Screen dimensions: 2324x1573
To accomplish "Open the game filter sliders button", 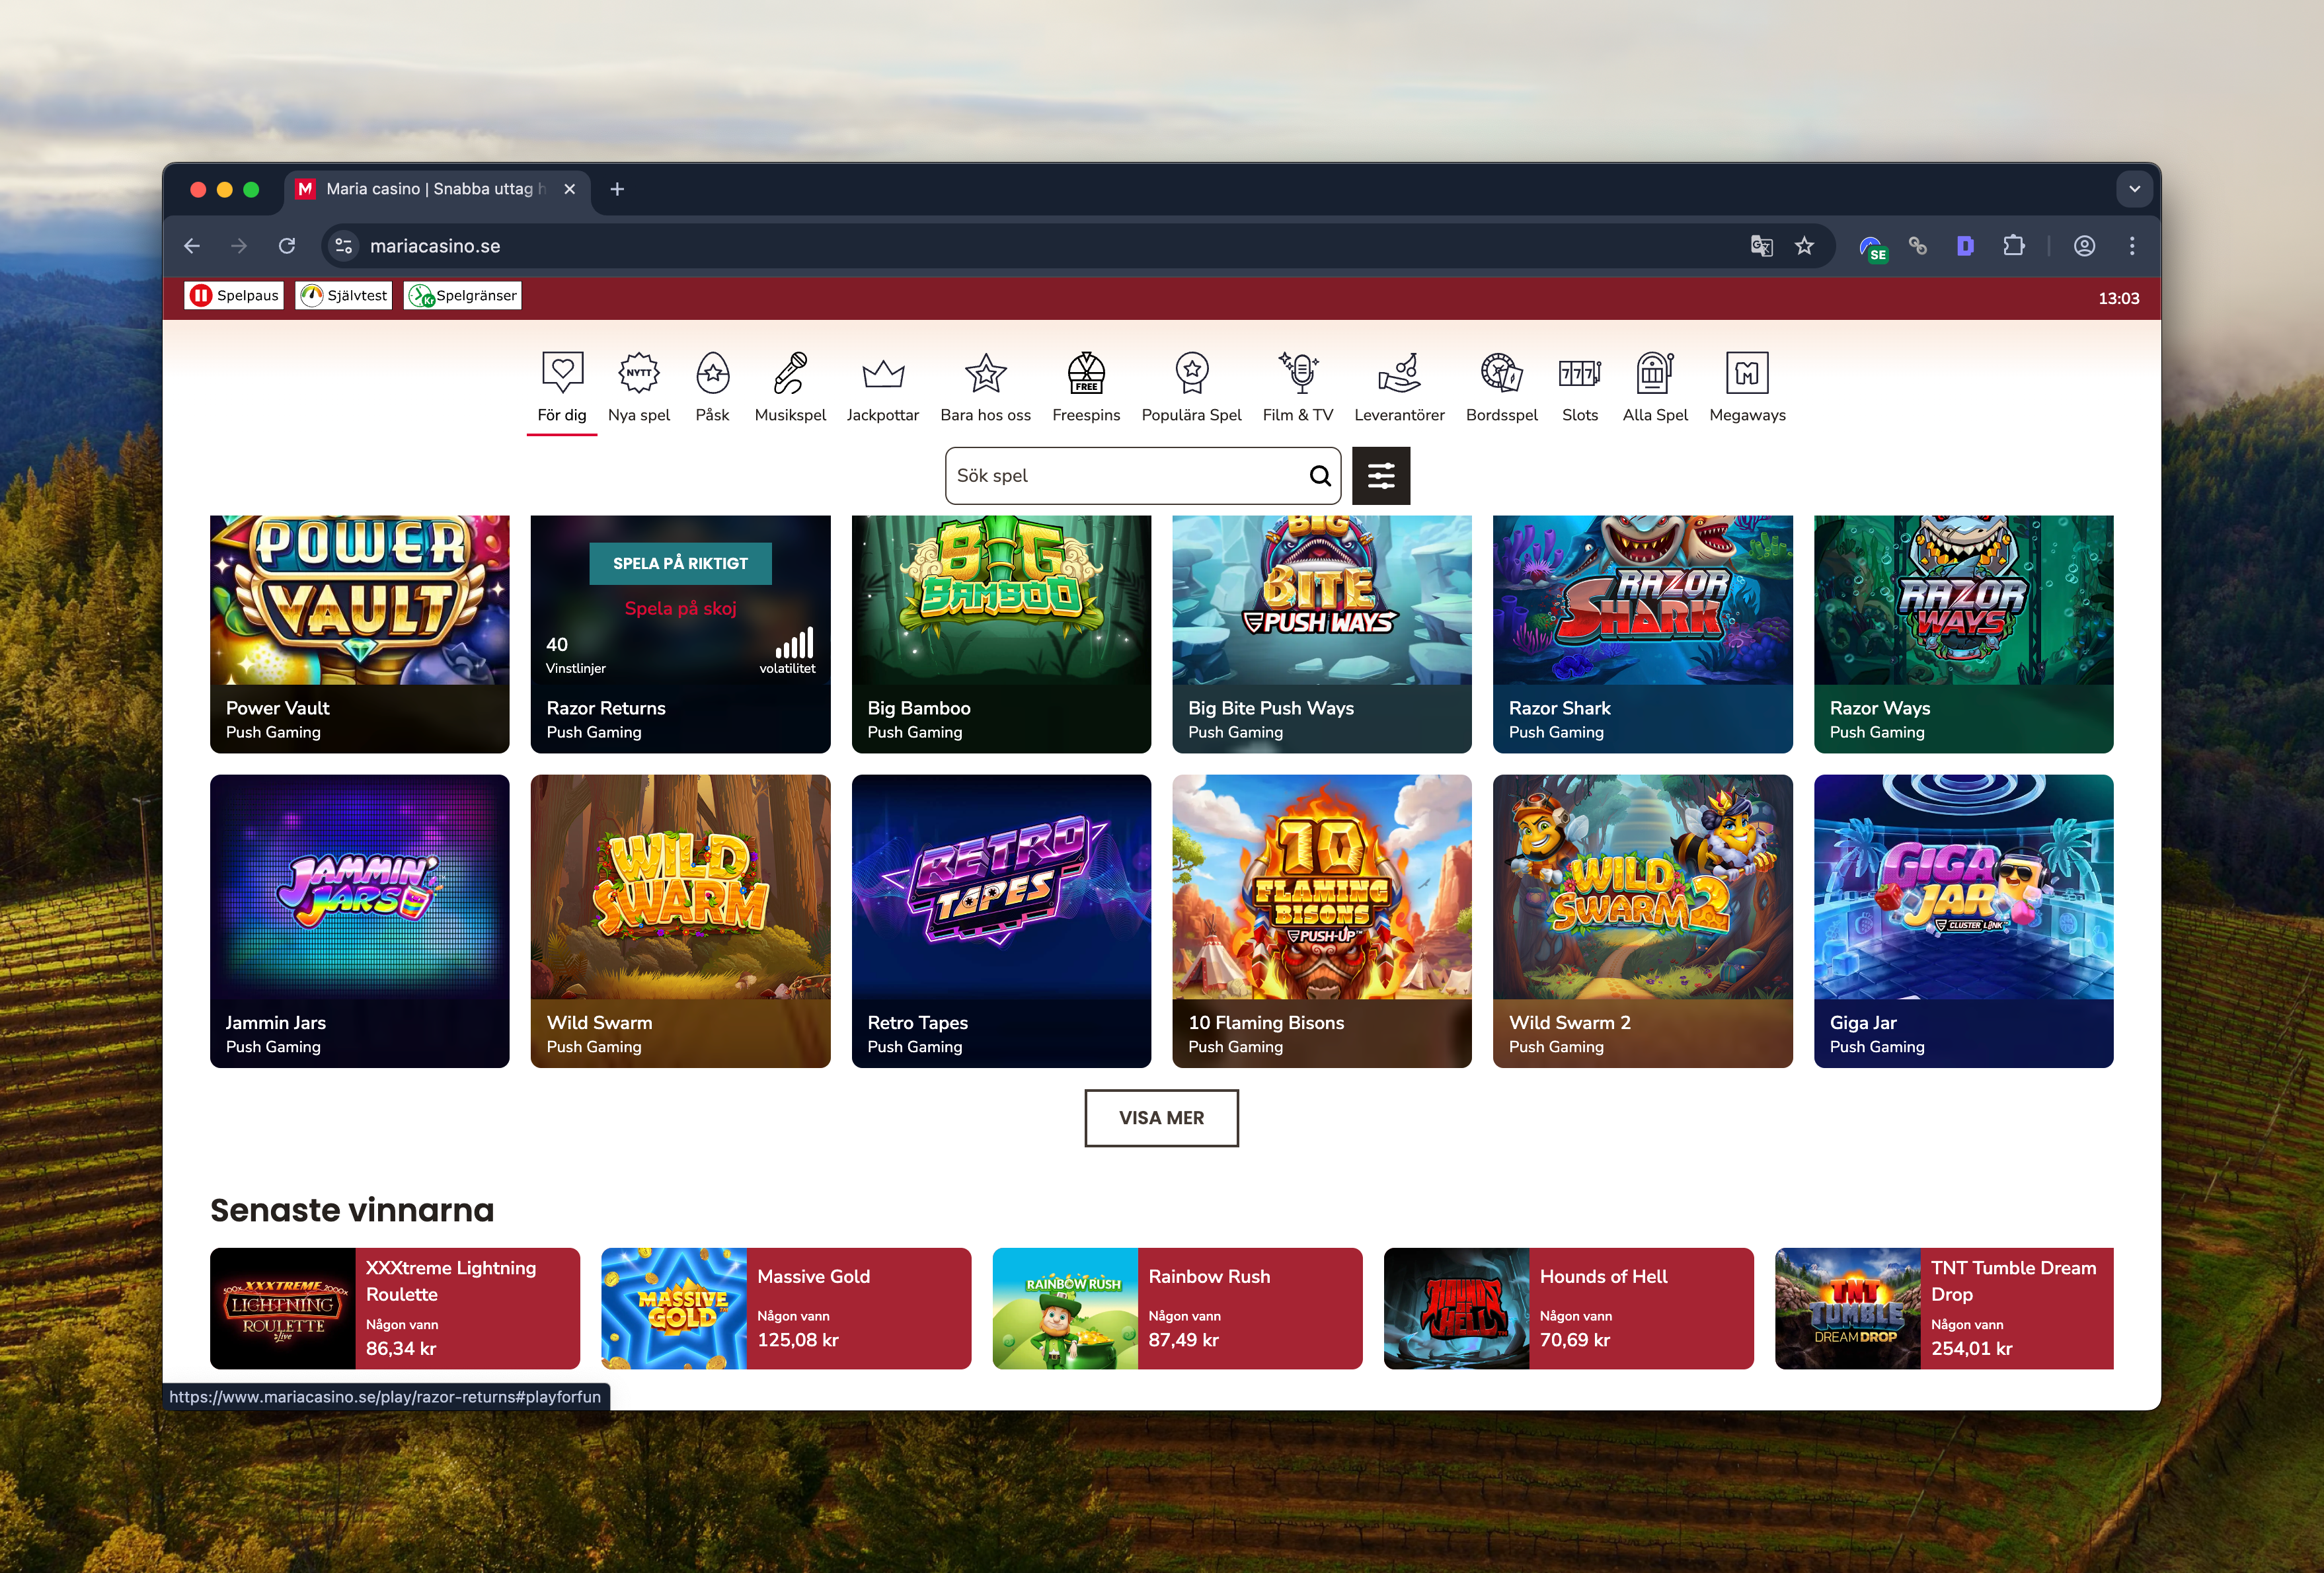I will tap(1381, 476).
